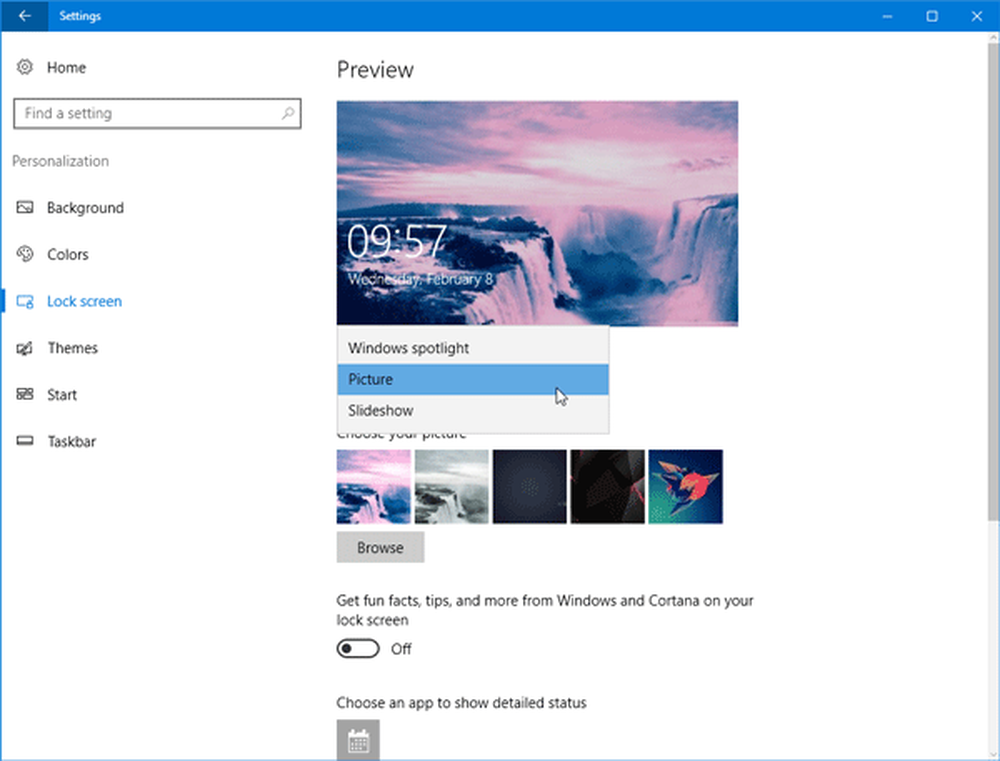Click 'Choose an app to show detailed status'
Screen dimensions: 1000x761
[461, 703]
